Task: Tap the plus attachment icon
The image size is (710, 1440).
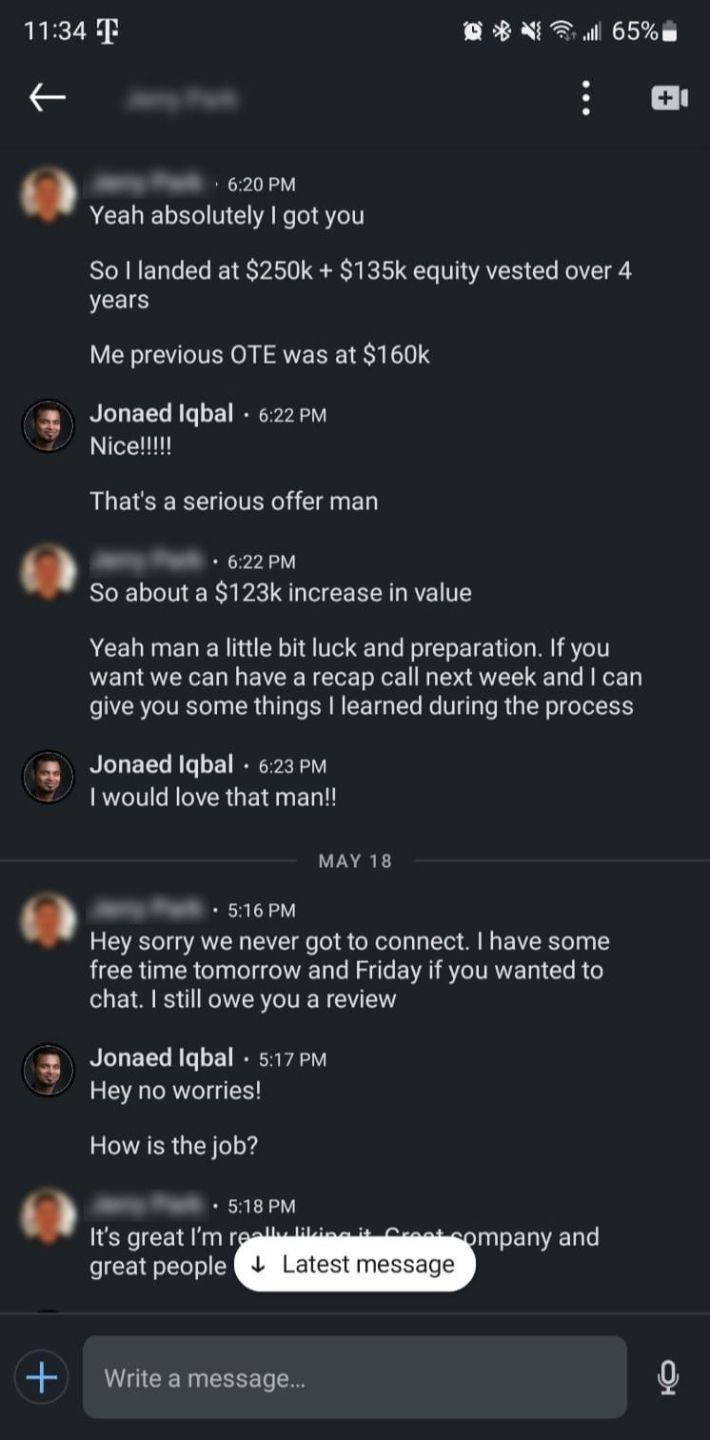Action: [x=41, y=1378]
